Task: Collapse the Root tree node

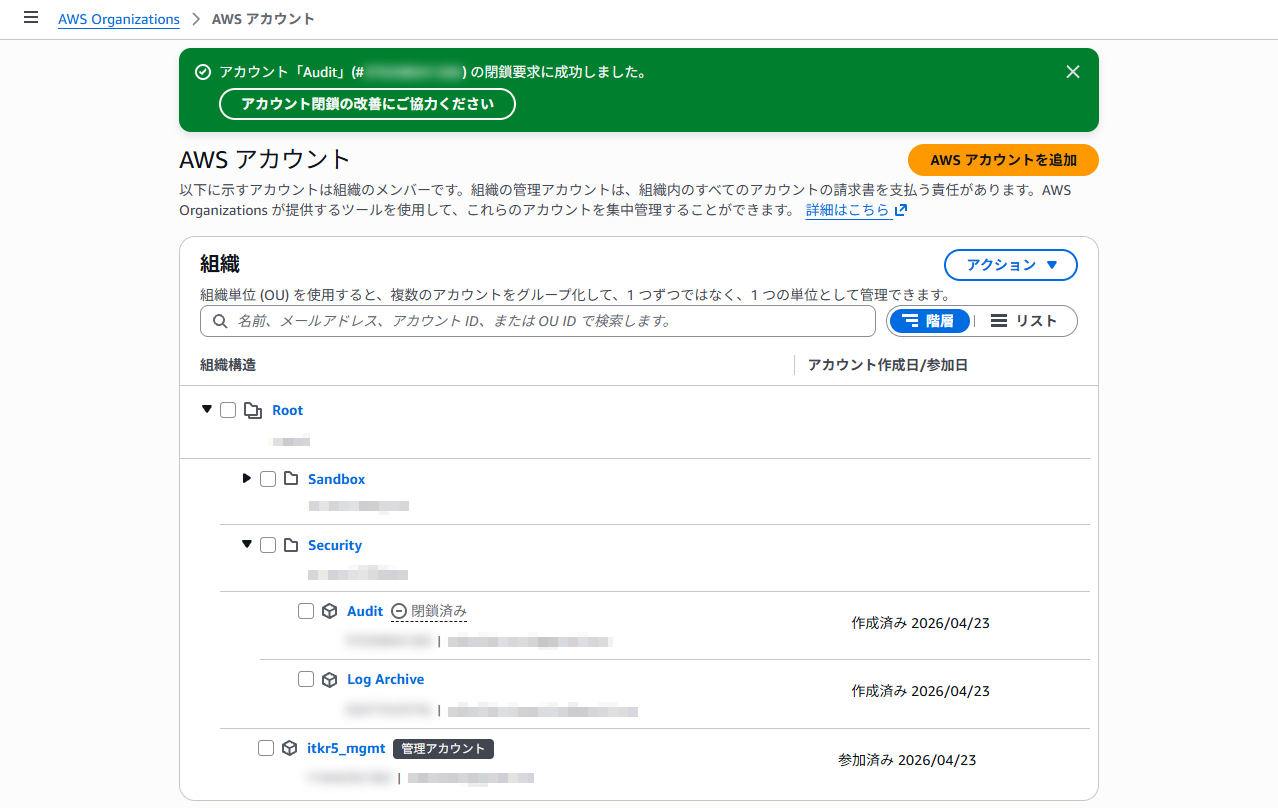Action: (207, 409)
